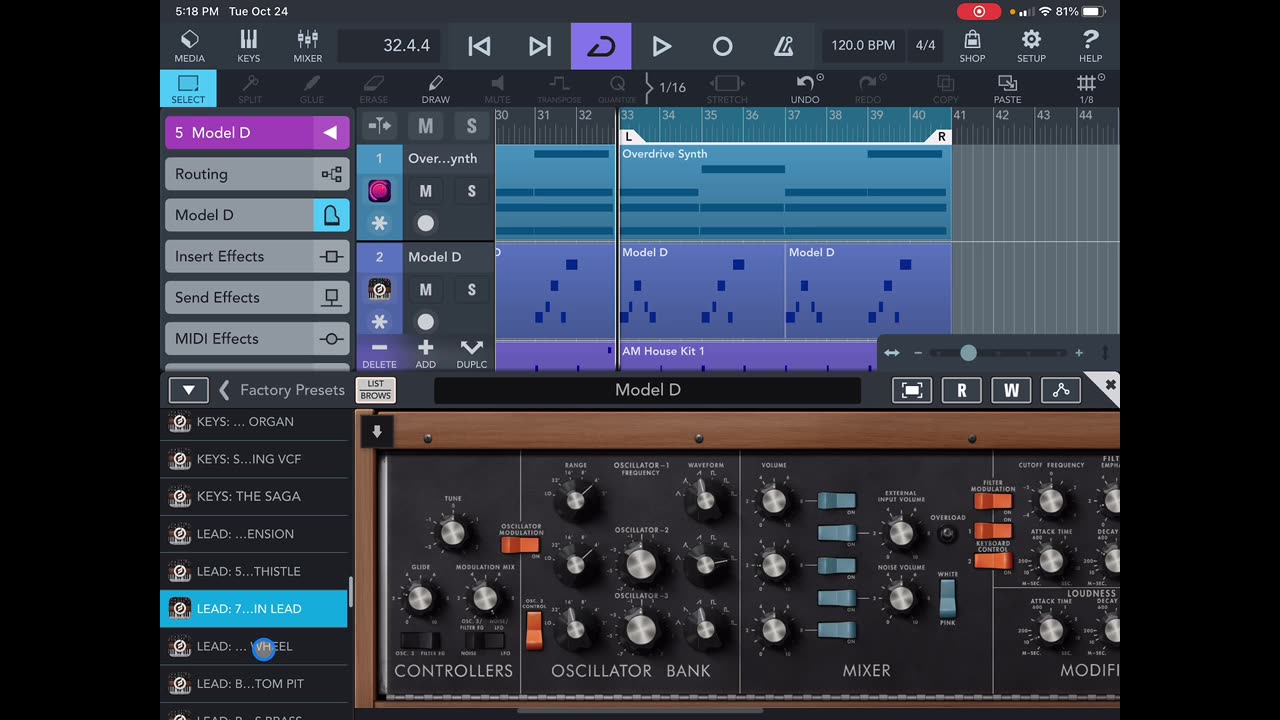Click the right locator R marker
Viewport: 1280px width, 720px height.
click(941, 136)
